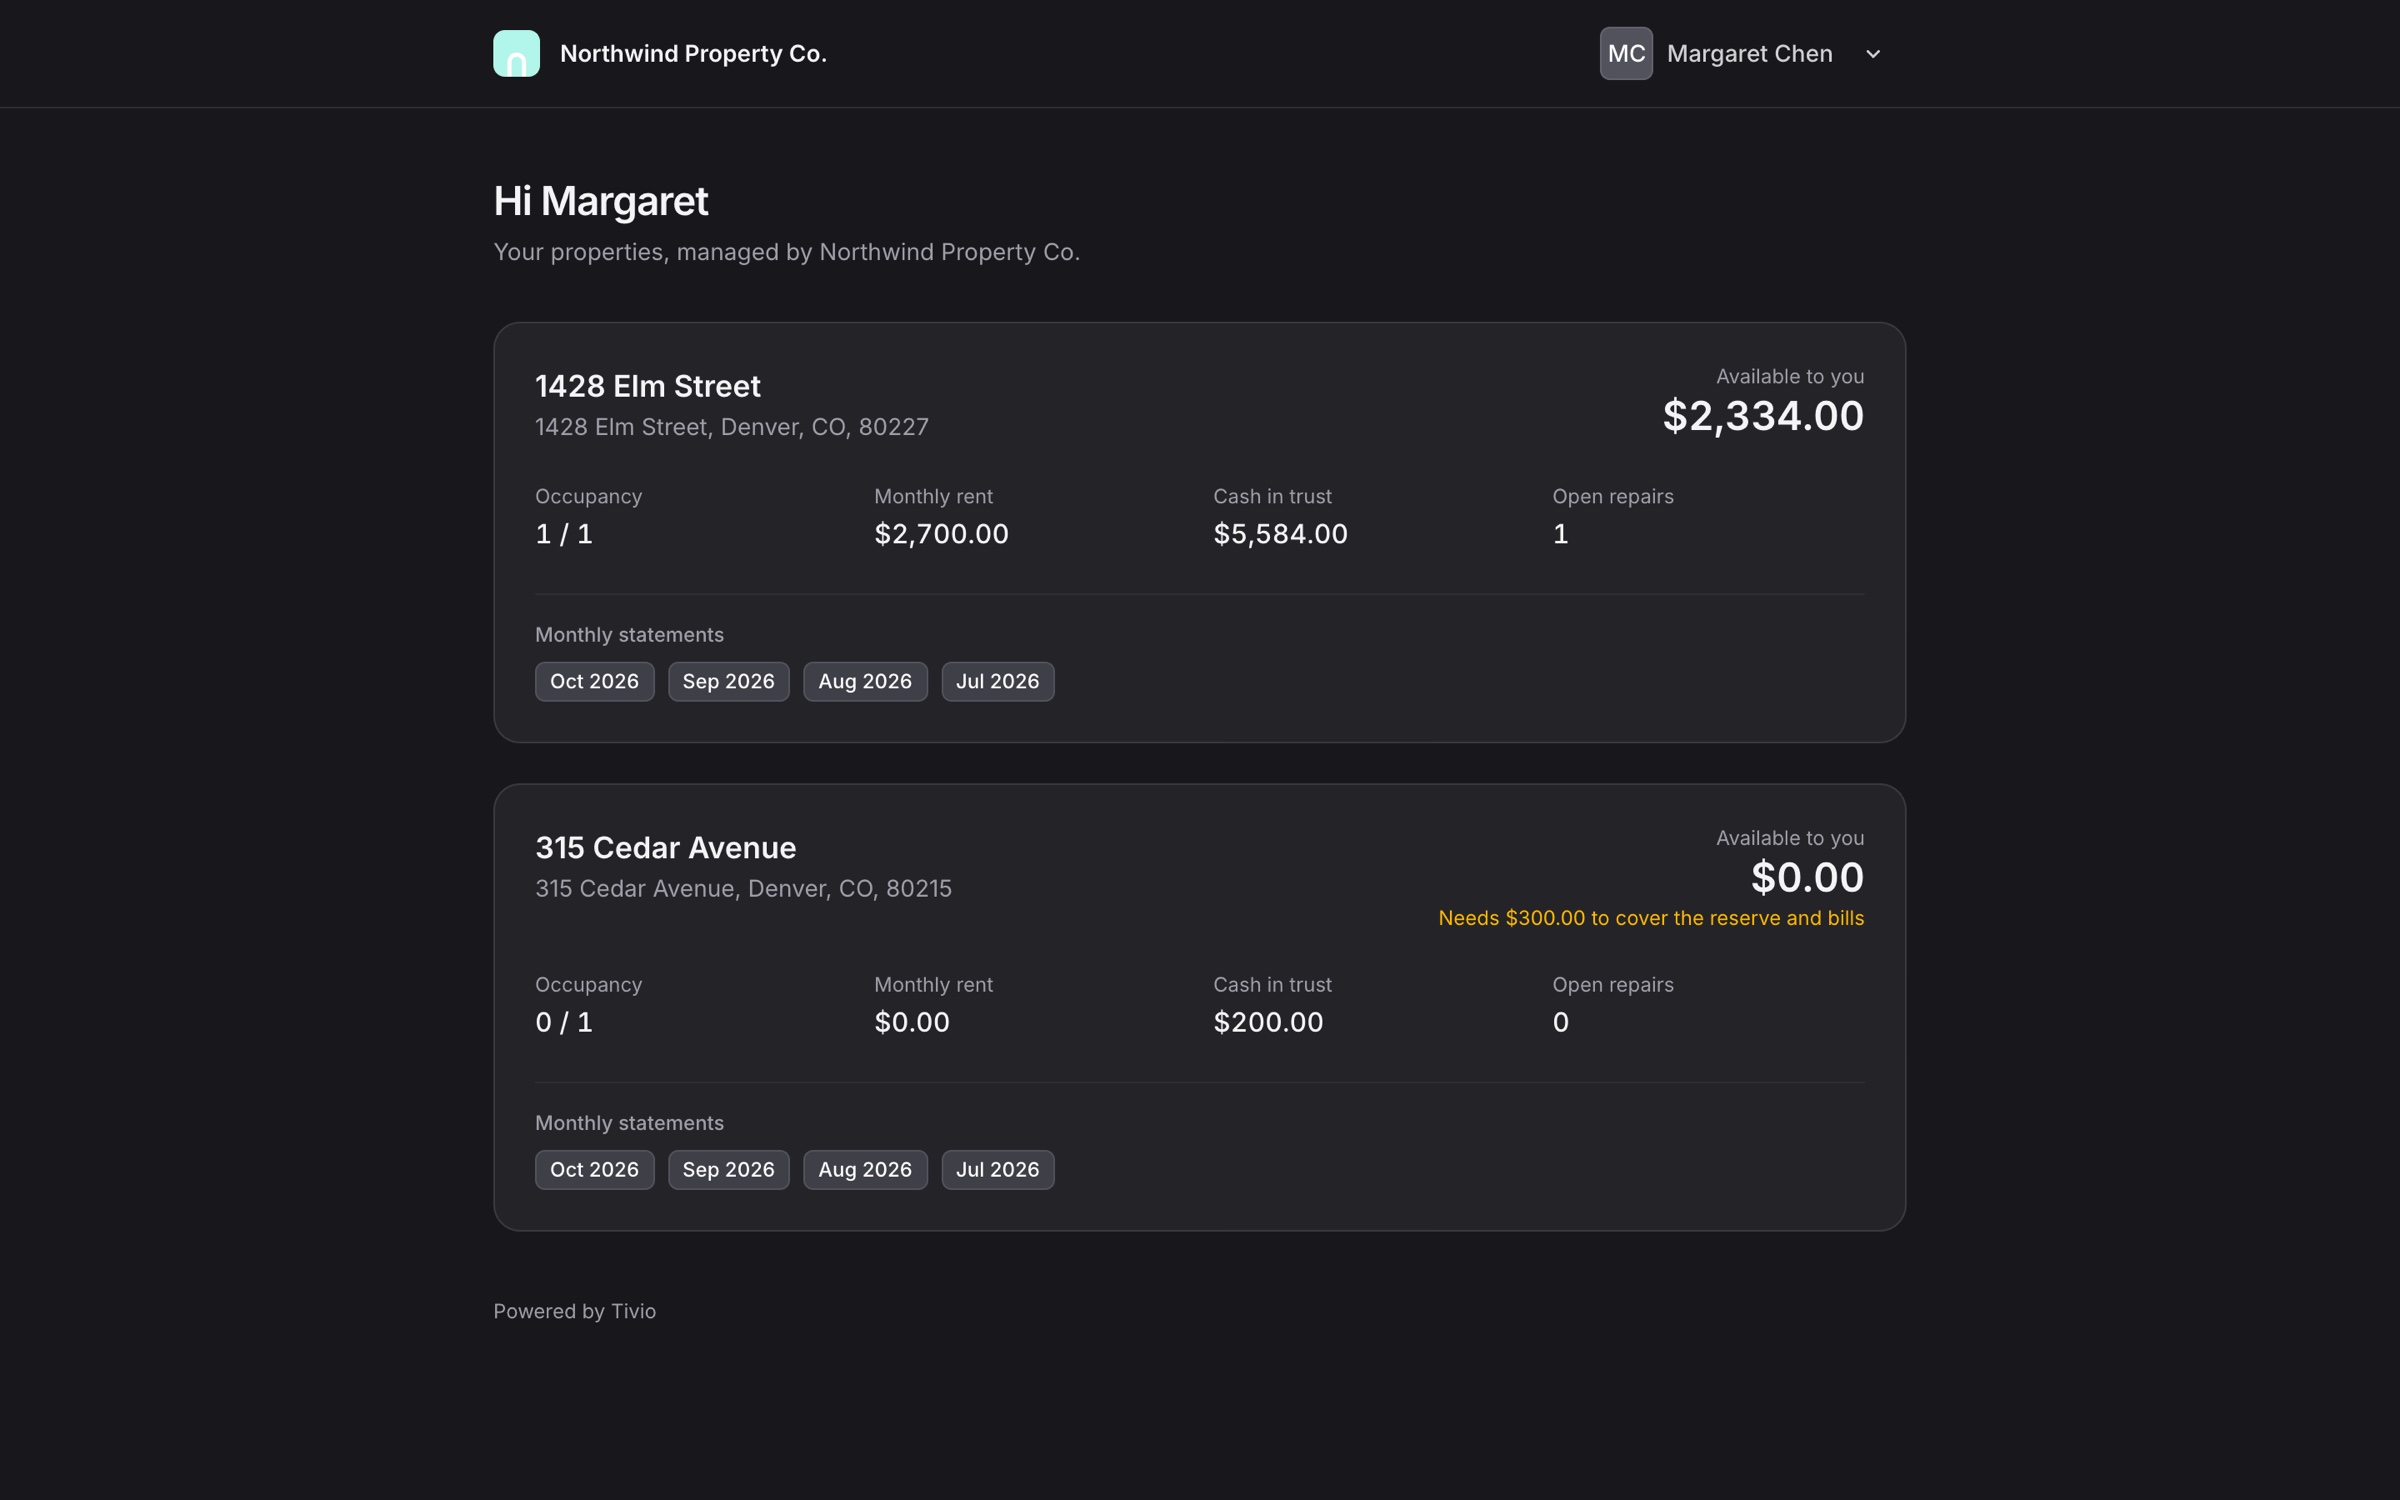The image size is (2400, 1500).
Task: Select the 315 Cedar Avenue property title
Action: (x=665, y=847)
